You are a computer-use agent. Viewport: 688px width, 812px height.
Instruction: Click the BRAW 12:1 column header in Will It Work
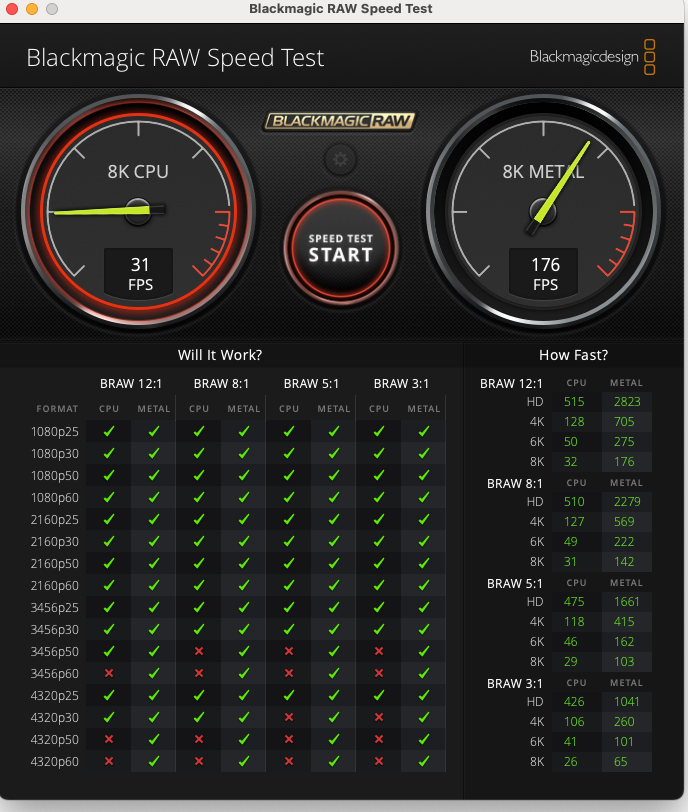point(131,384)
